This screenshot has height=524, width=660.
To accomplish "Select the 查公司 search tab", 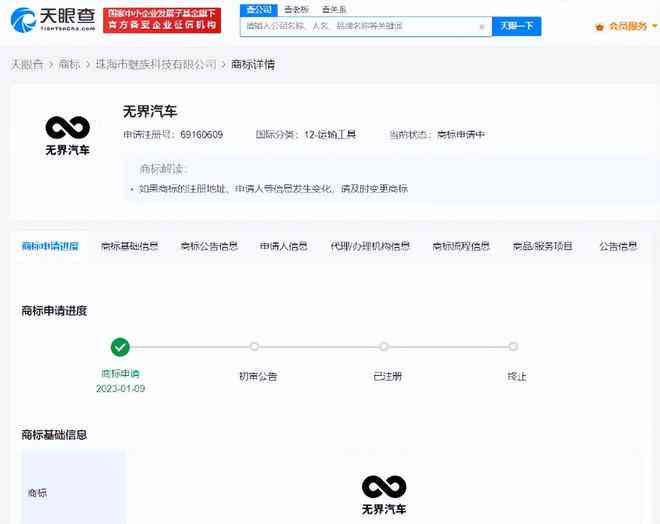I will pos(258,10).
